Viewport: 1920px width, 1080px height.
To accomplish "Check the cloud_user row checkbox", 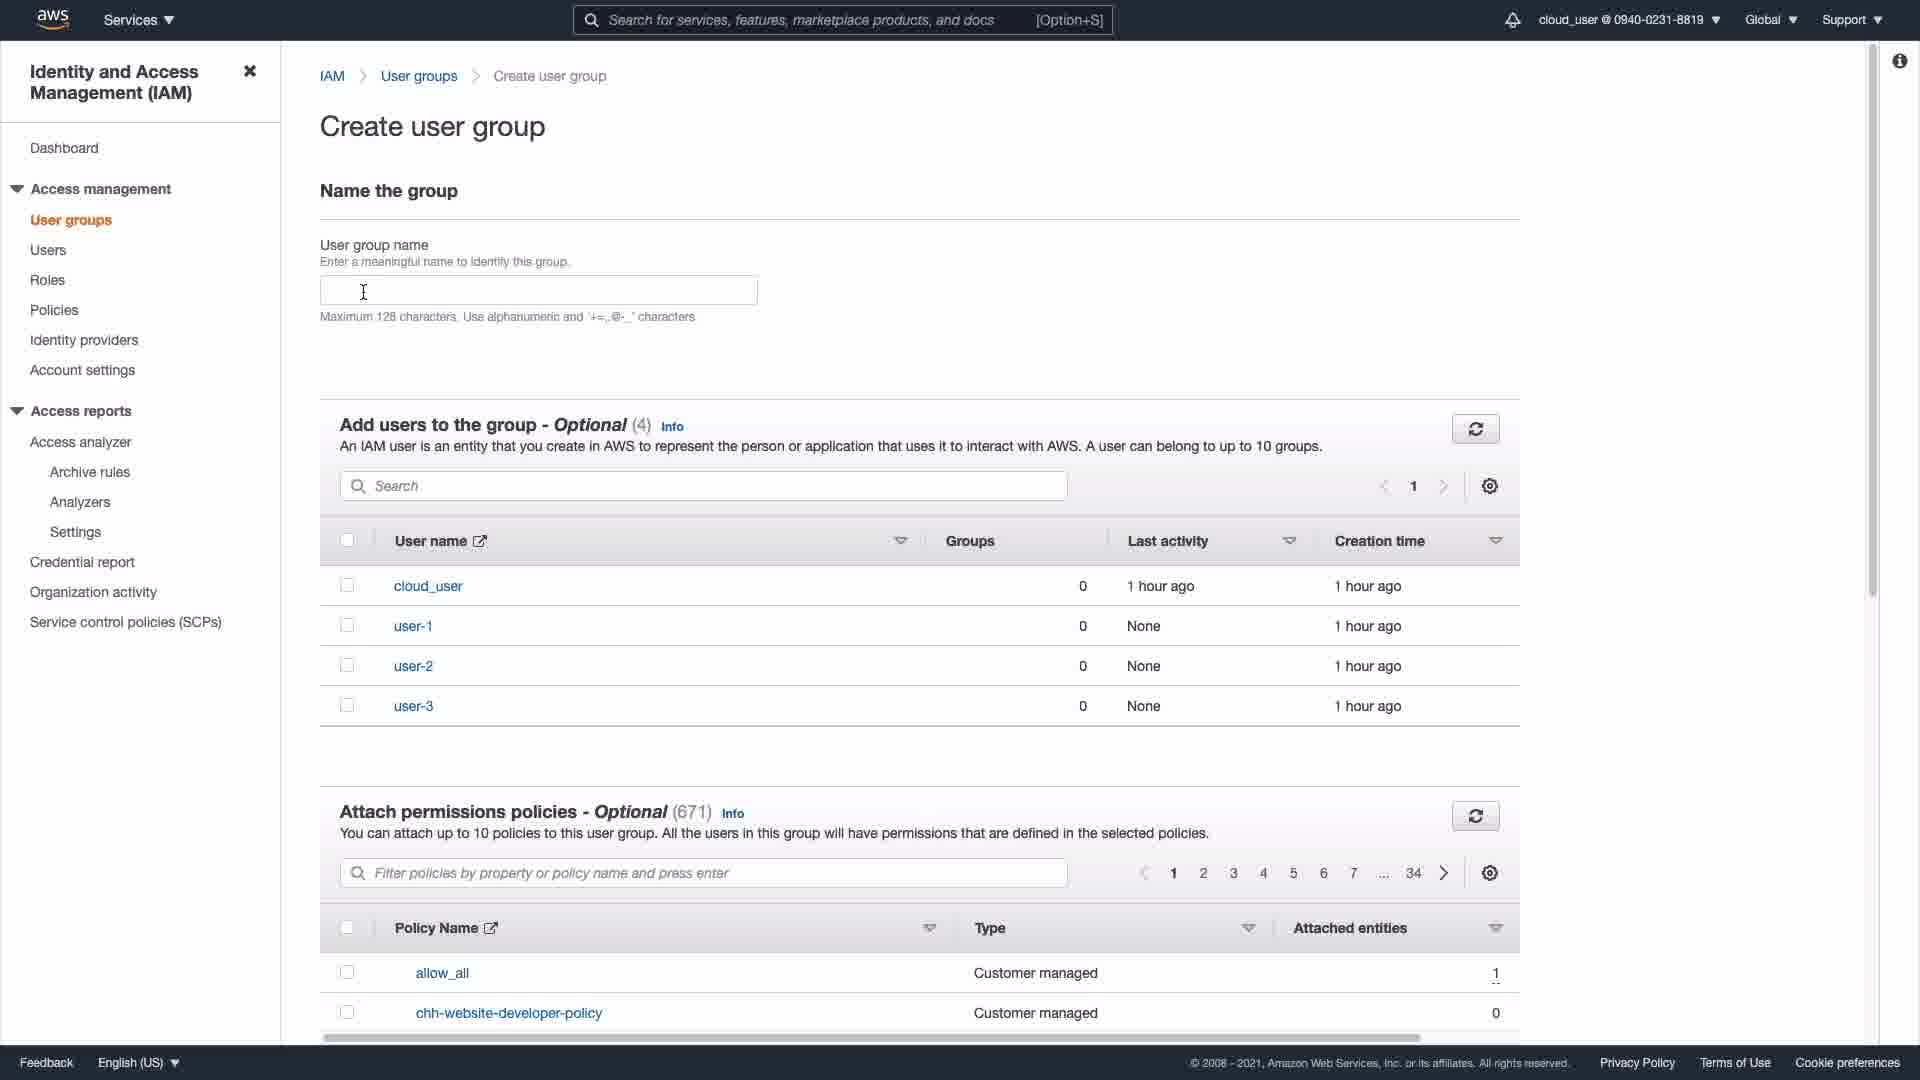I will pyautogui.click(x=347, y=585).
